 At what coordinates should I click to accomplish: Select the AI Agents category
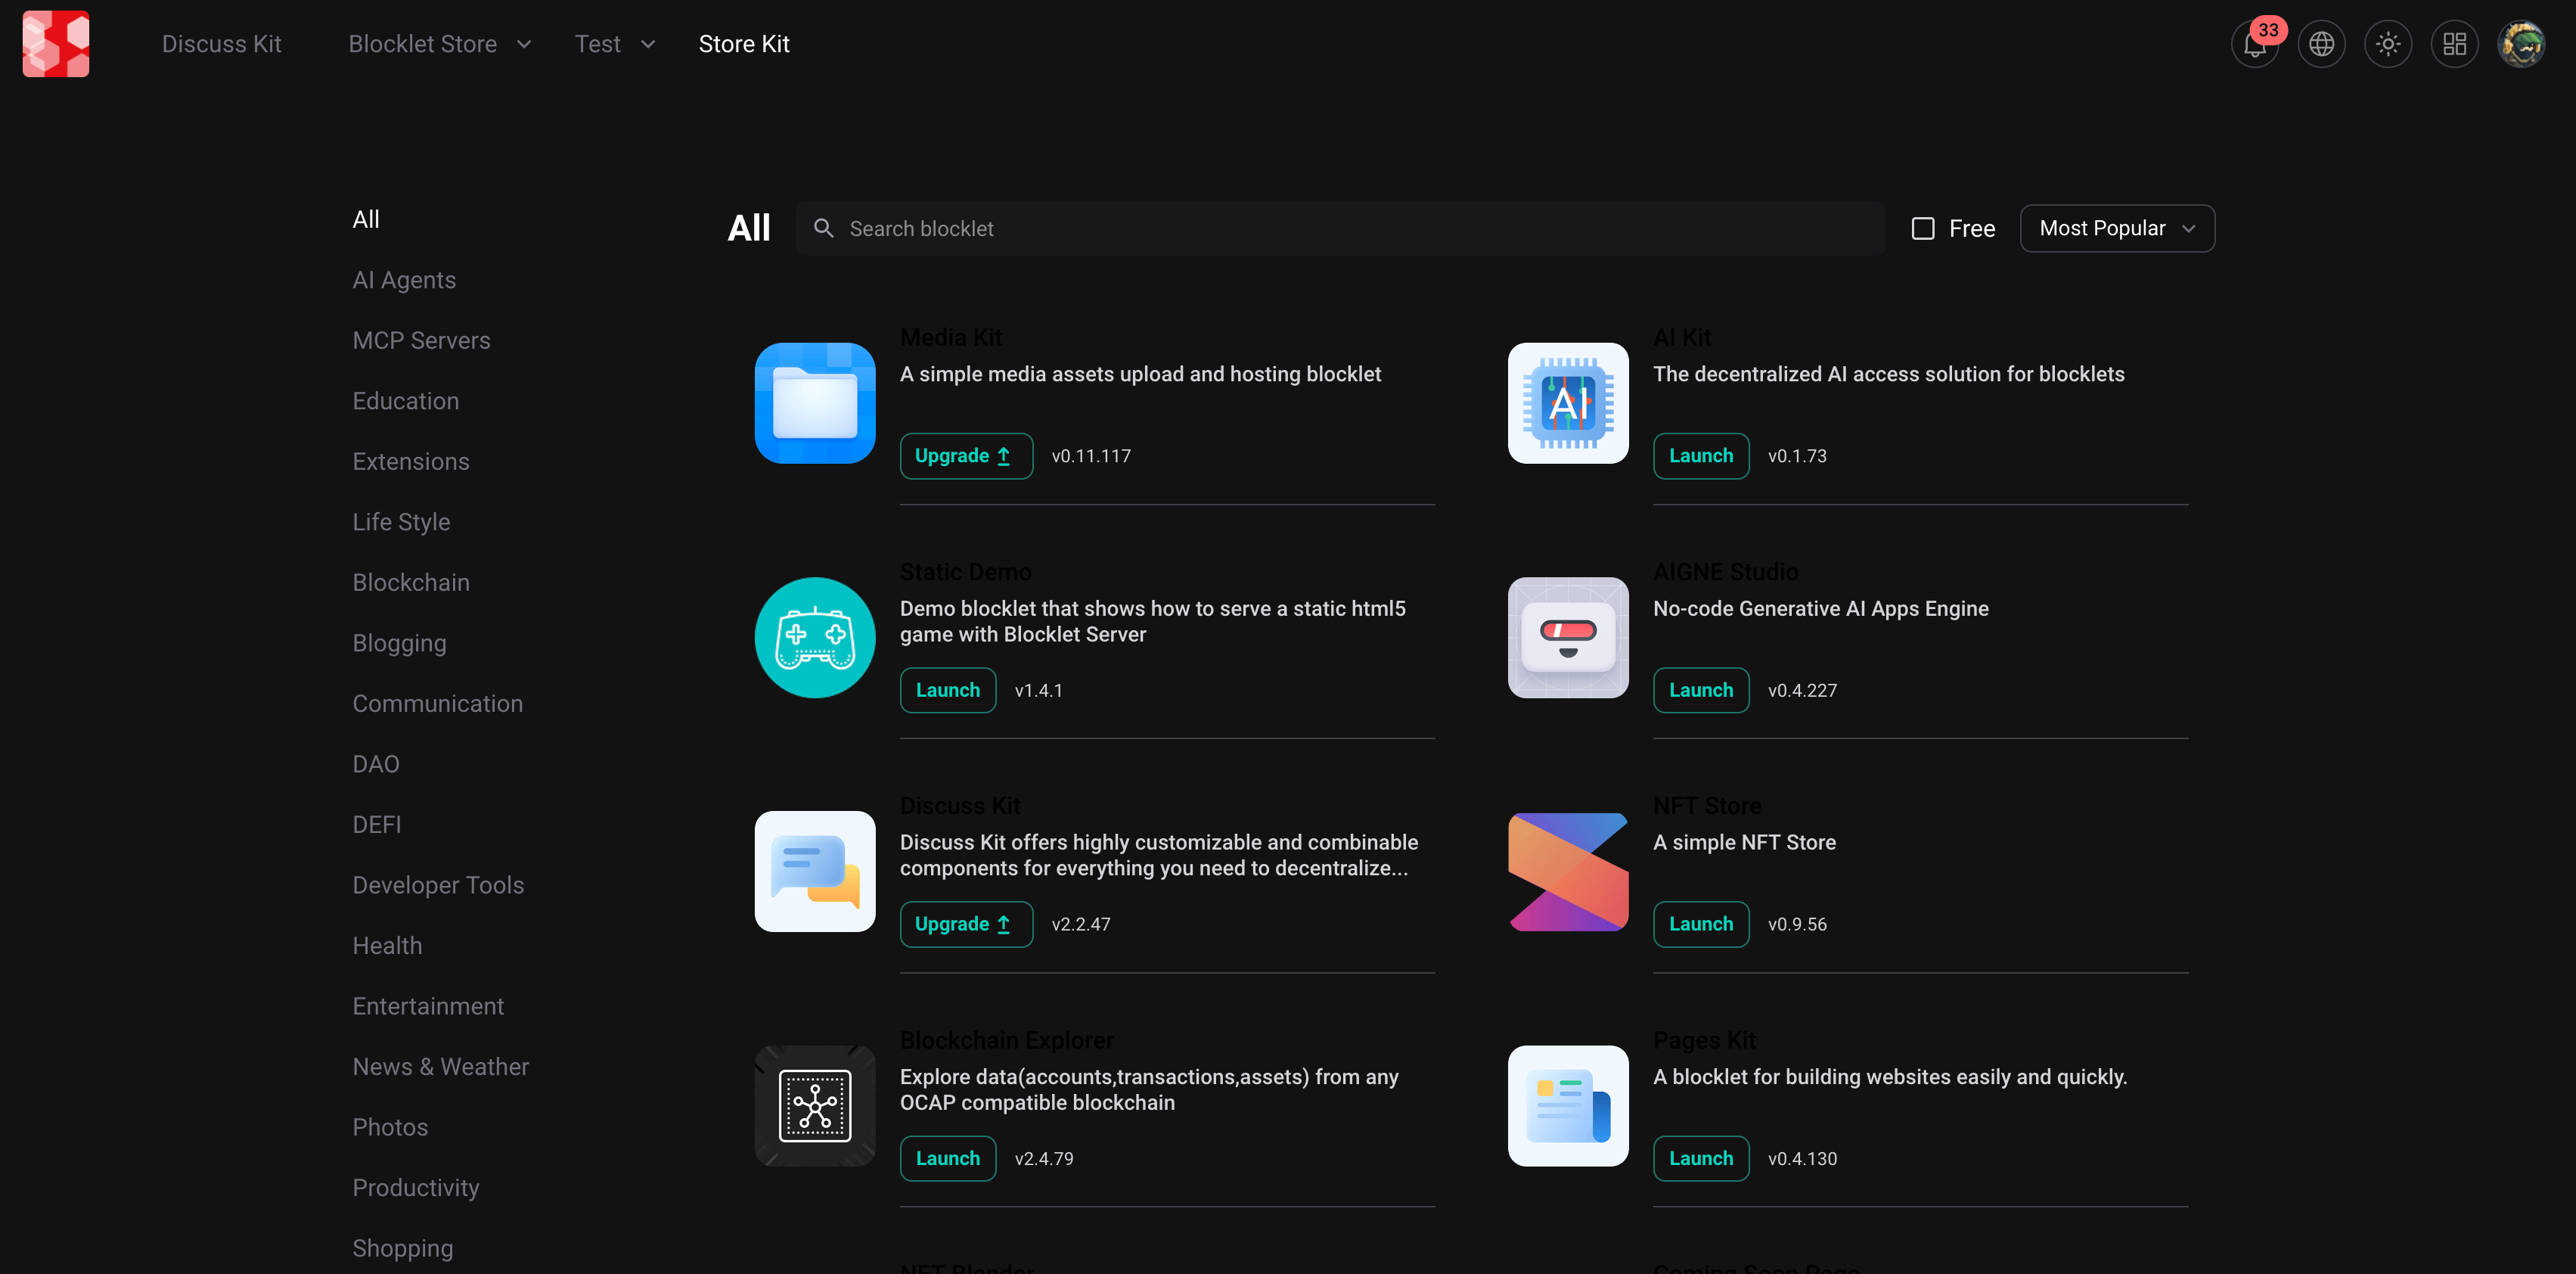tap(404, 280)
